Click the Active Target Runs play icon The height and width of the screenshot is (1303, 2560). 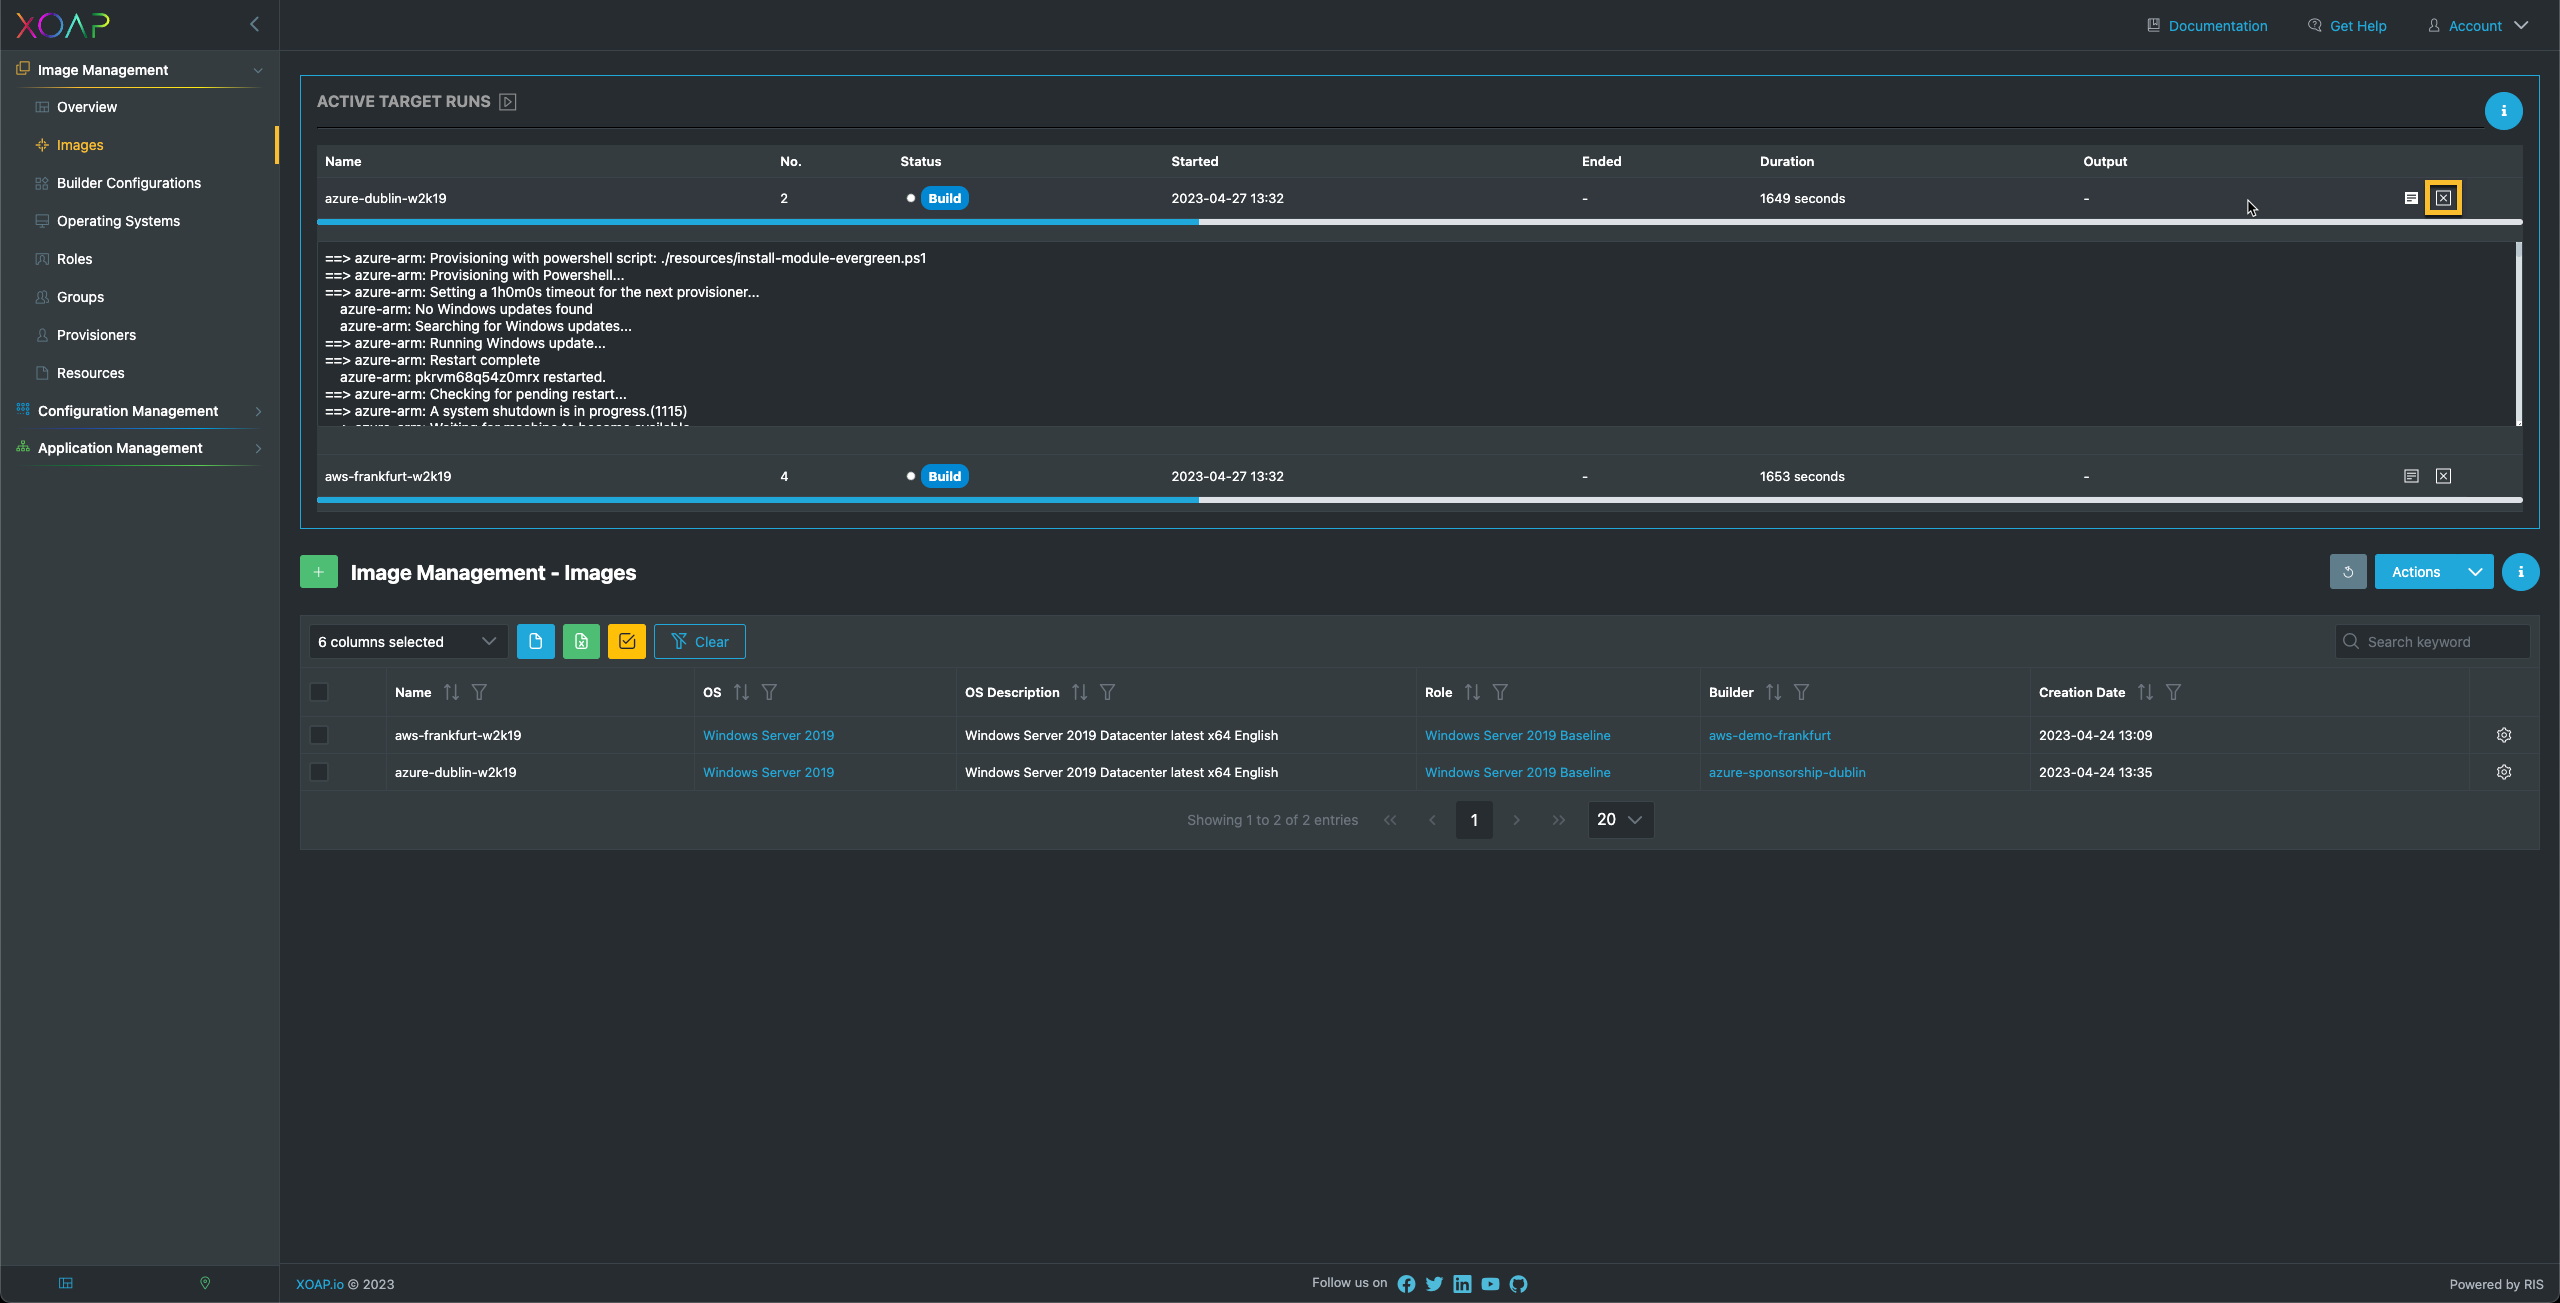coord(508,102)
